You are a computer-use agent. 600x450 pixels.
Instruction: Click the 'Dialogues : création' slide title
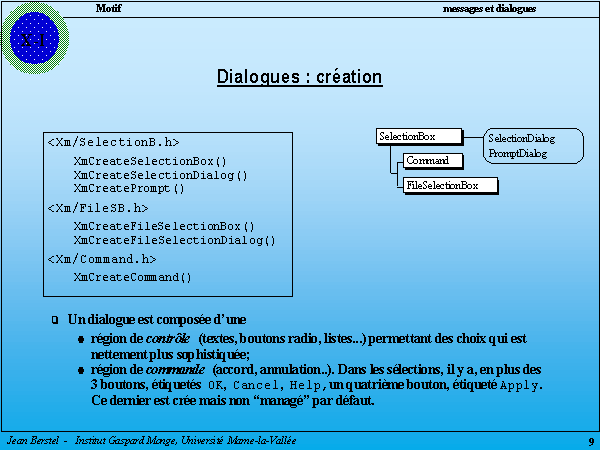[x=299, y=77]
